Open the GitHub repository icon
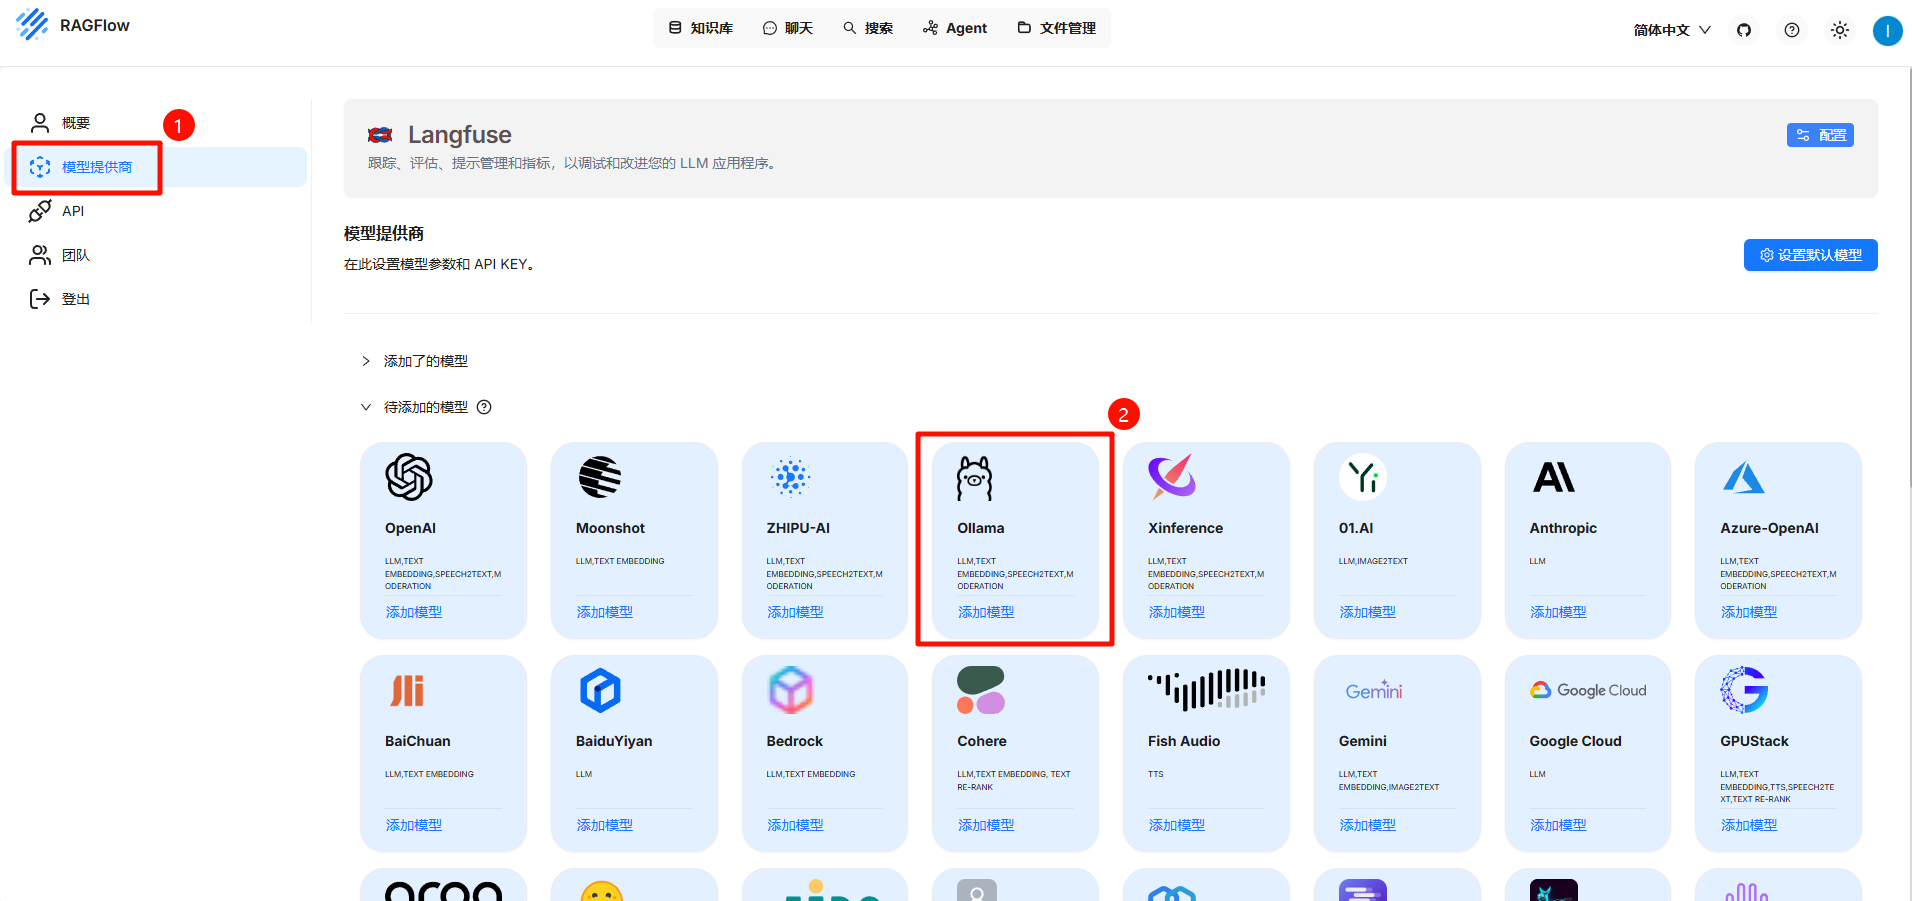1912x901 pixels. [x=1744, y=30]
